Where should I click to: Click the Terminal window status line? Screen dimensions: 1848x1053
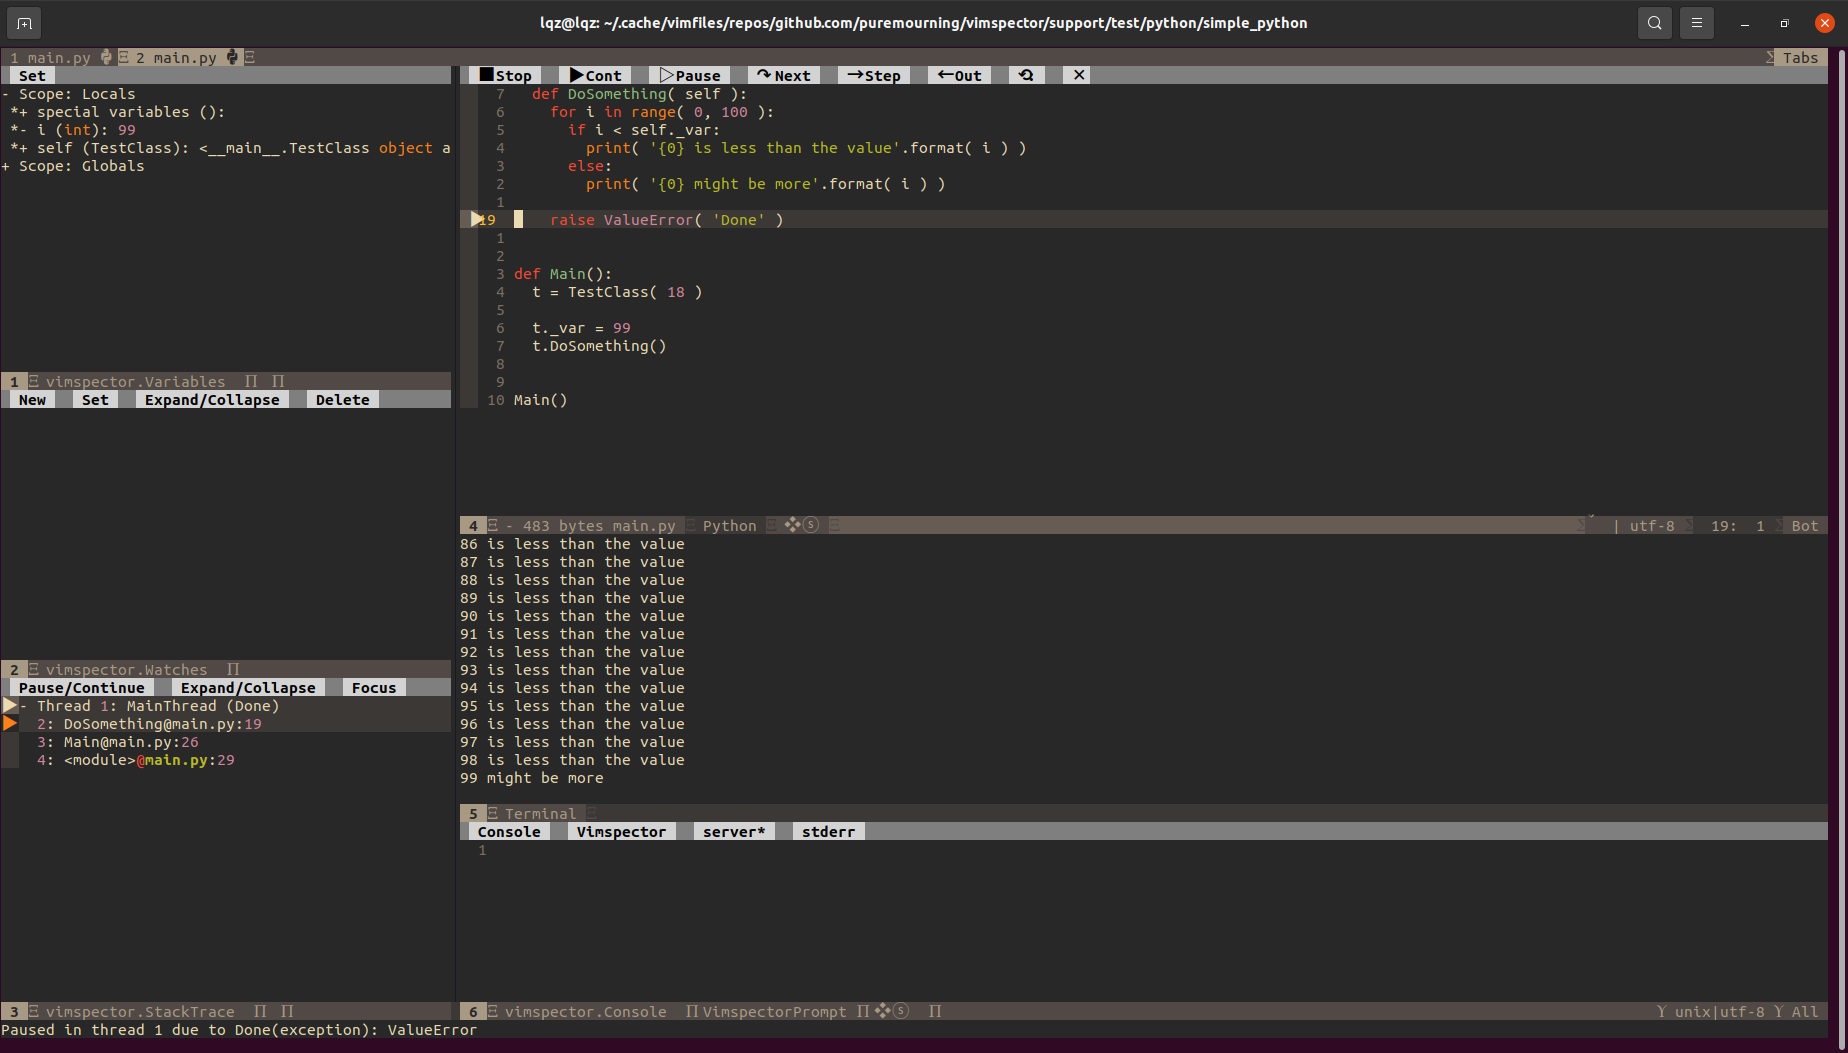pos(1143,813)
